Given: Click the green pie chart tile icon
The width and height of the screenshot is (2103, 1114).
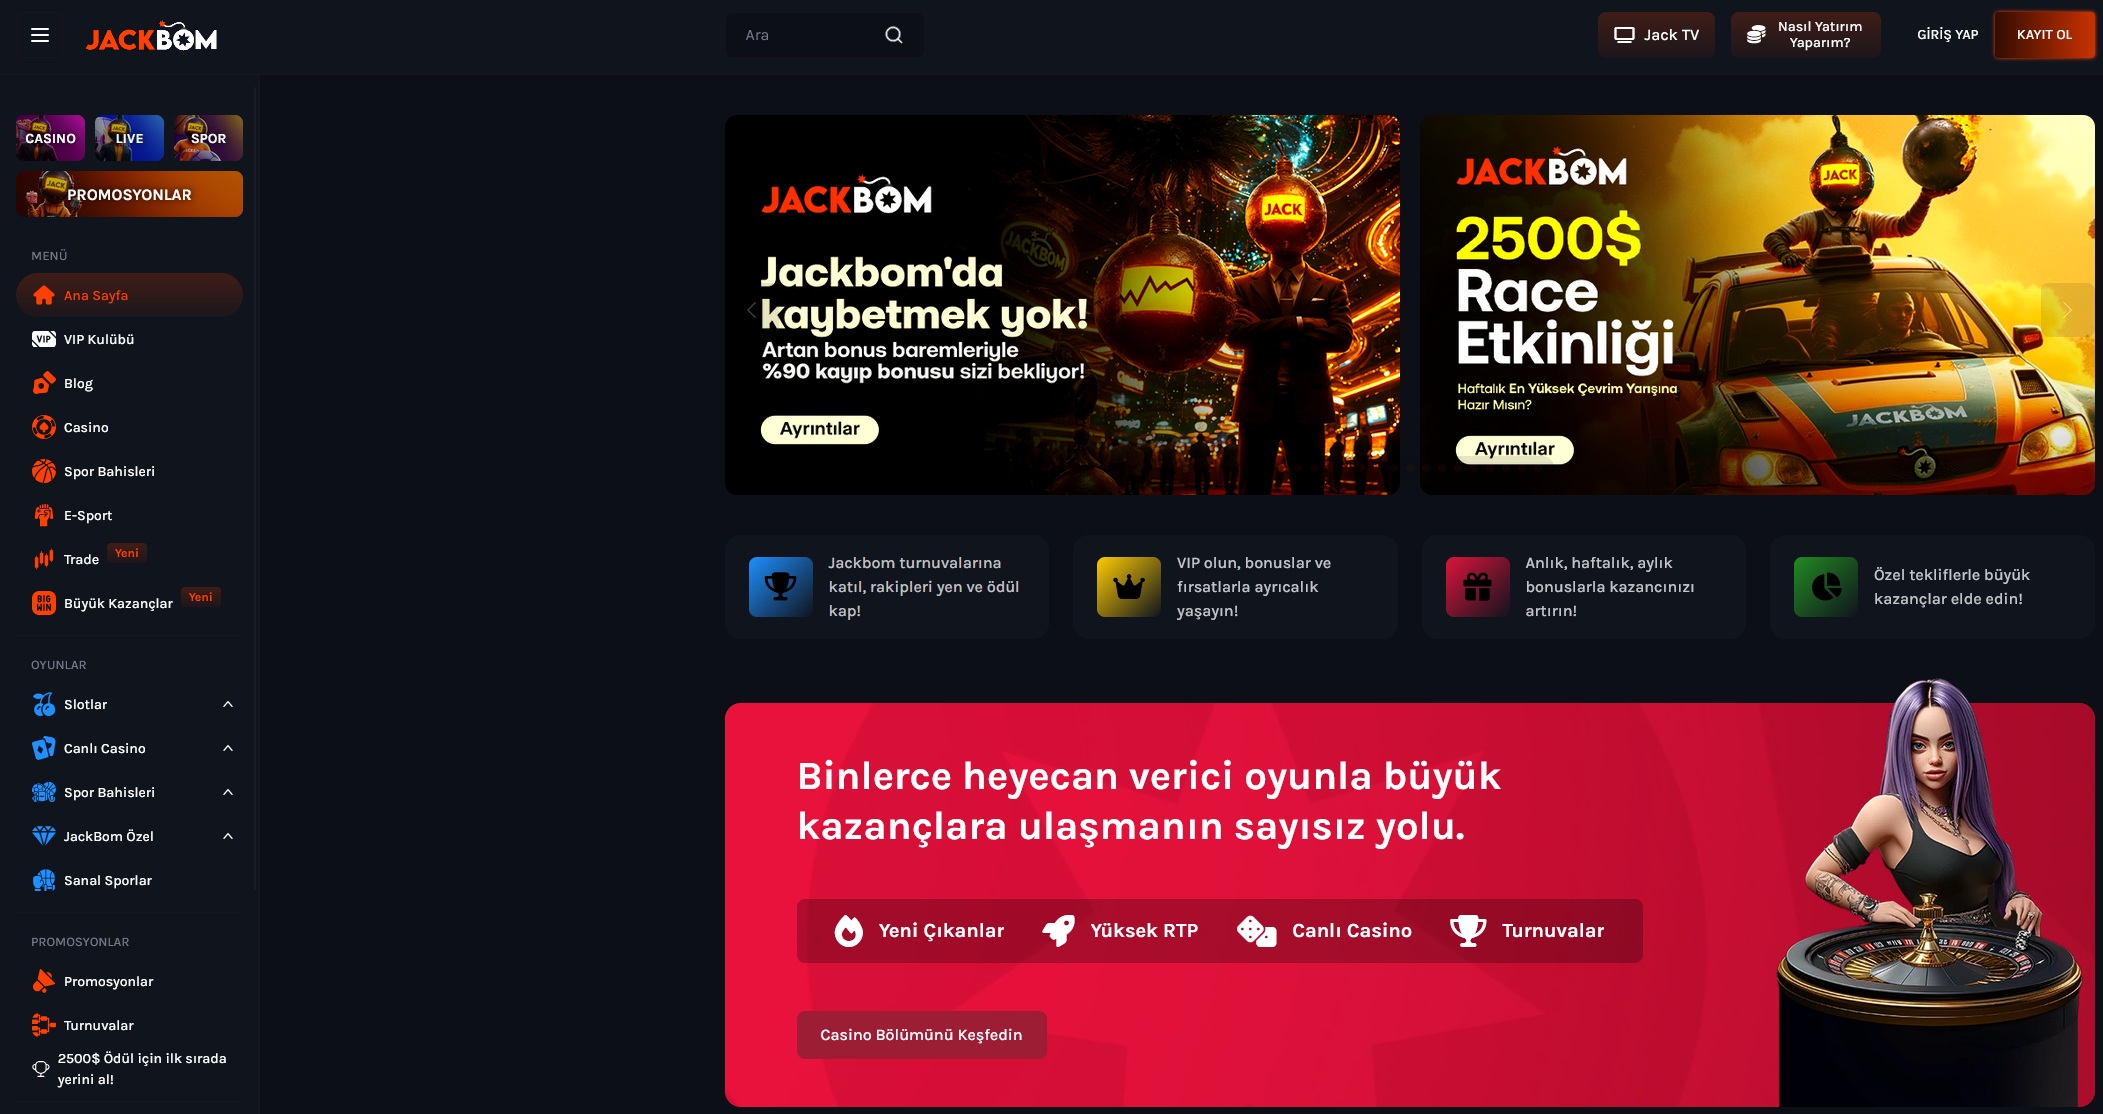Looking at the screenshot, I should pyautogui.click(x=1826, y=587).
